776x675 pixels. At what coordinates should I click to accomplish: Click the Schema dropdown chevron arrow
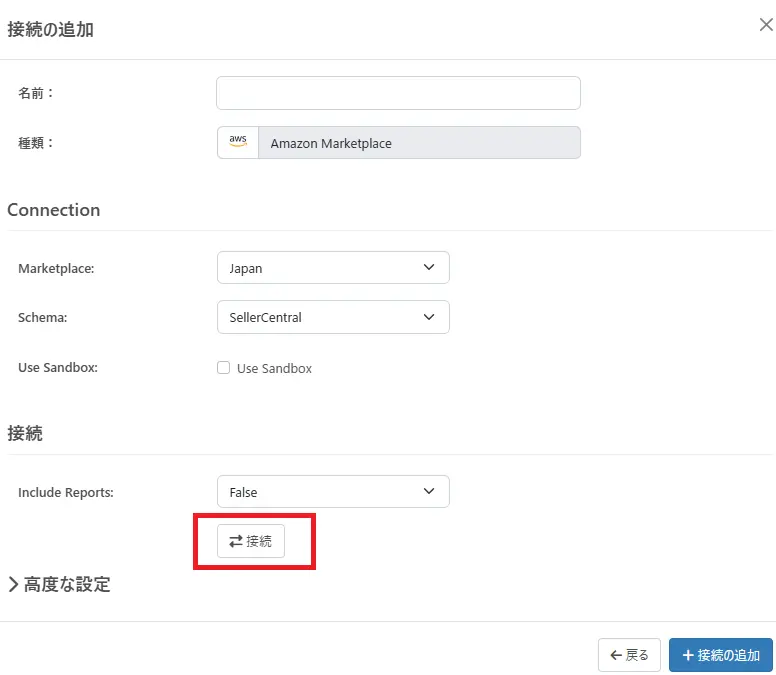429,317
